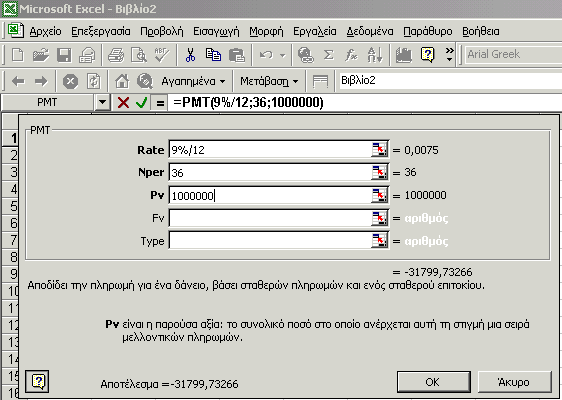Screen dimensions: 562x400
Task: Click the Chart Wizard icon
Action: (x=404, y=55)
